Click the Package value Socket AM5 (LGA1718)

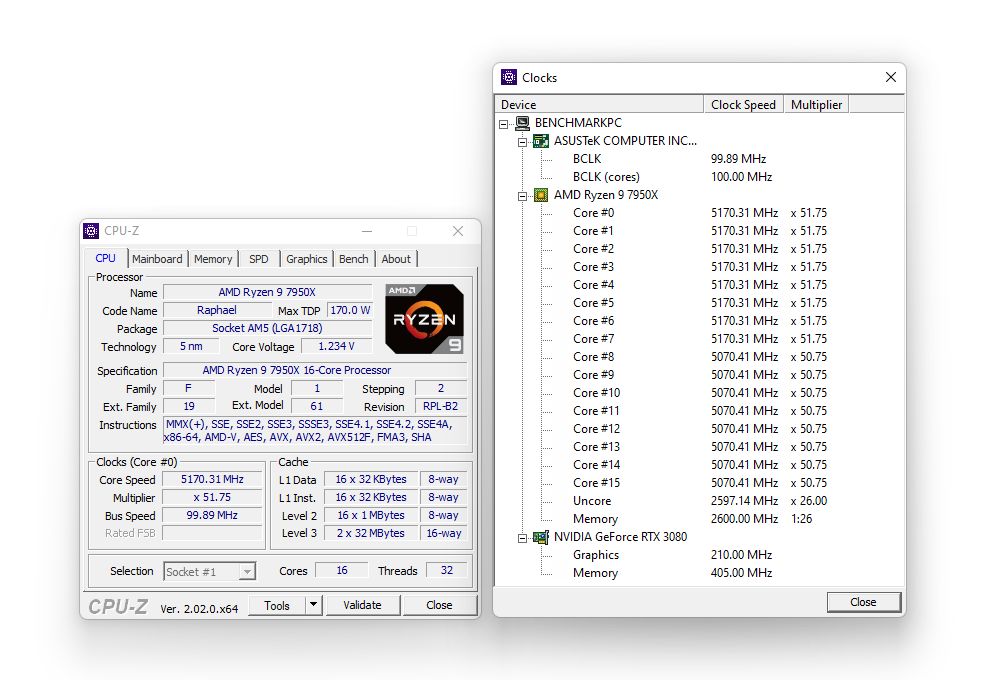[x=267, y=328]
